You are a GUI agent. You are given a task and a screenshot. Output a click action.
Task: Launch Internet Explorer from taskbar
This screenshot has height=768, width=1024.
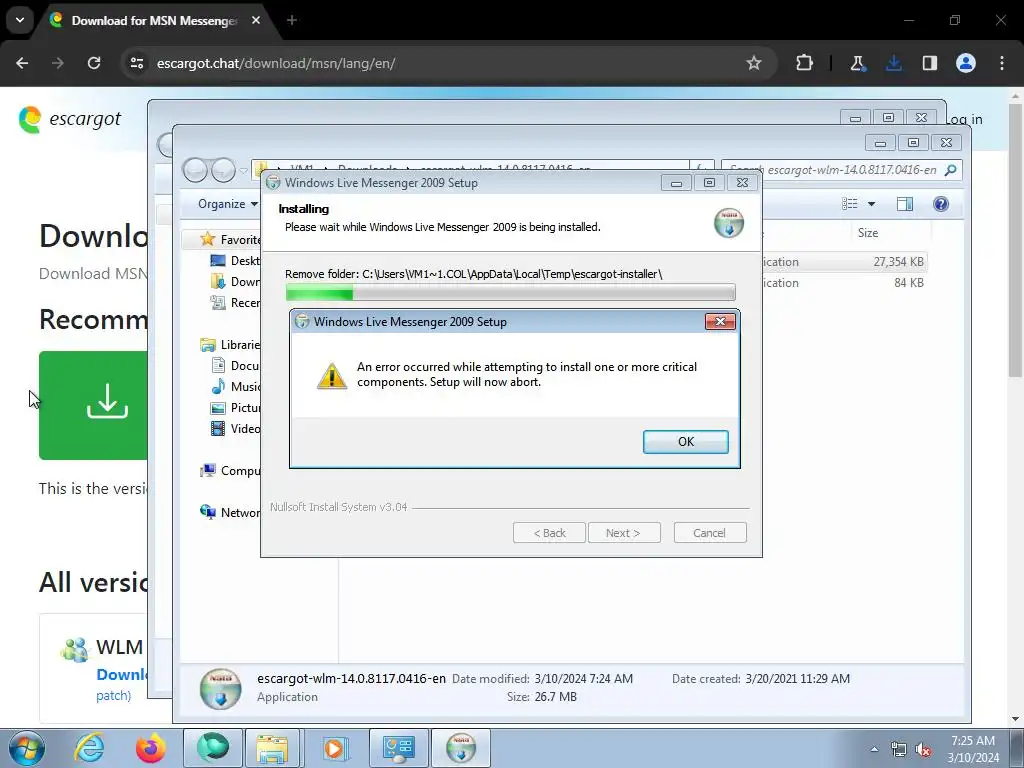click(89, 748)
